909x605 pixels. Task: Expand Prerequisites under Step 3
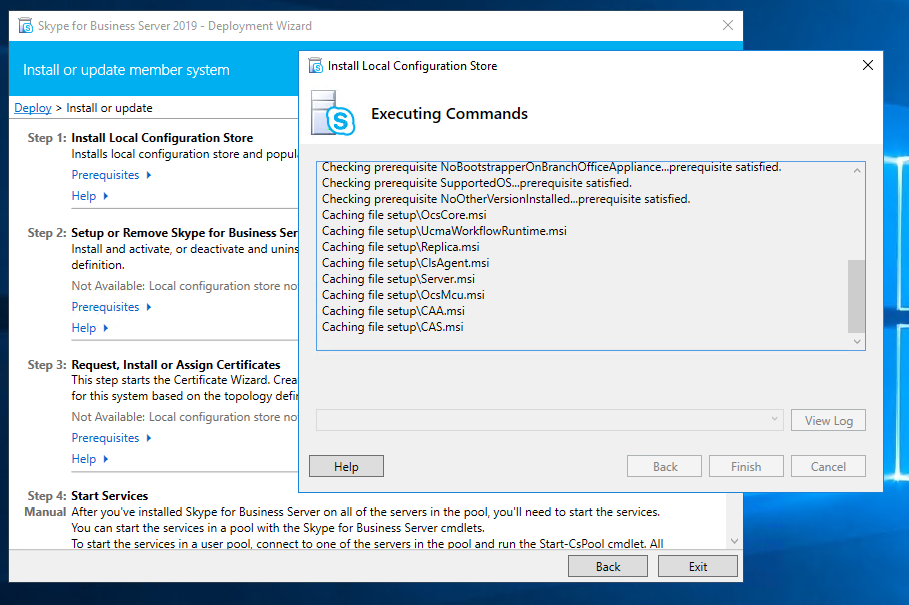(x=111, y=438)
